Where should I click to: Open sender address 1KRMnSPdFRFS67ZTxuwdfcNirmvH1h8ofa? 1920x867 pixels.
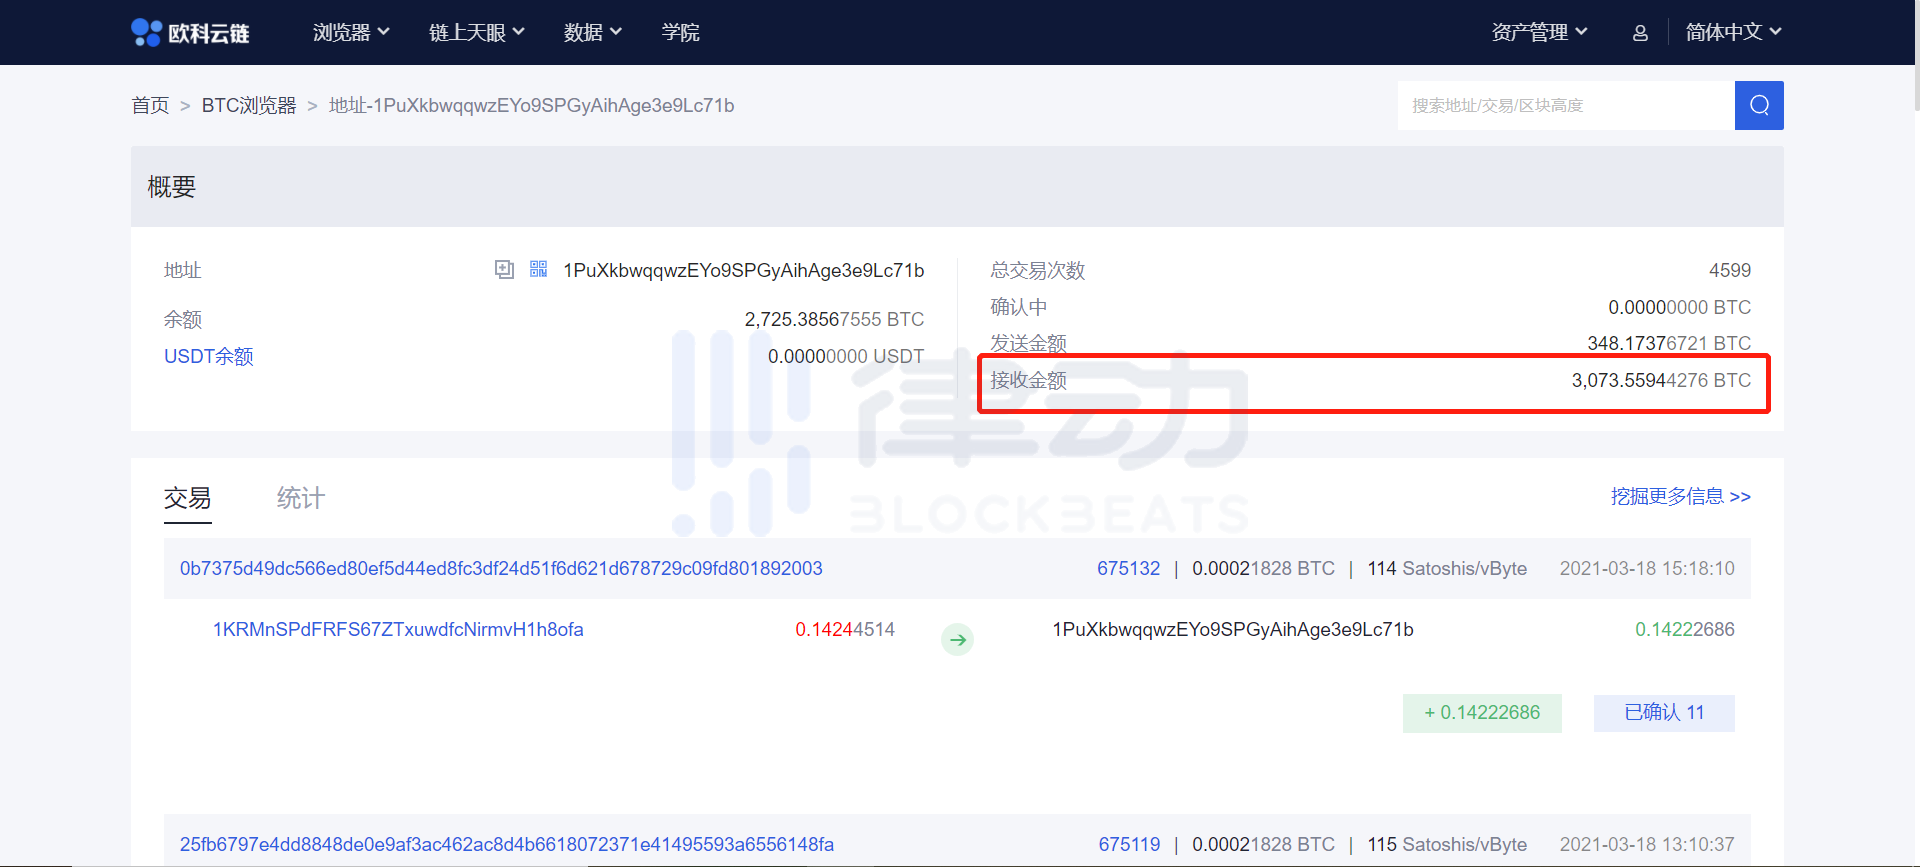[x=398, y=630]
